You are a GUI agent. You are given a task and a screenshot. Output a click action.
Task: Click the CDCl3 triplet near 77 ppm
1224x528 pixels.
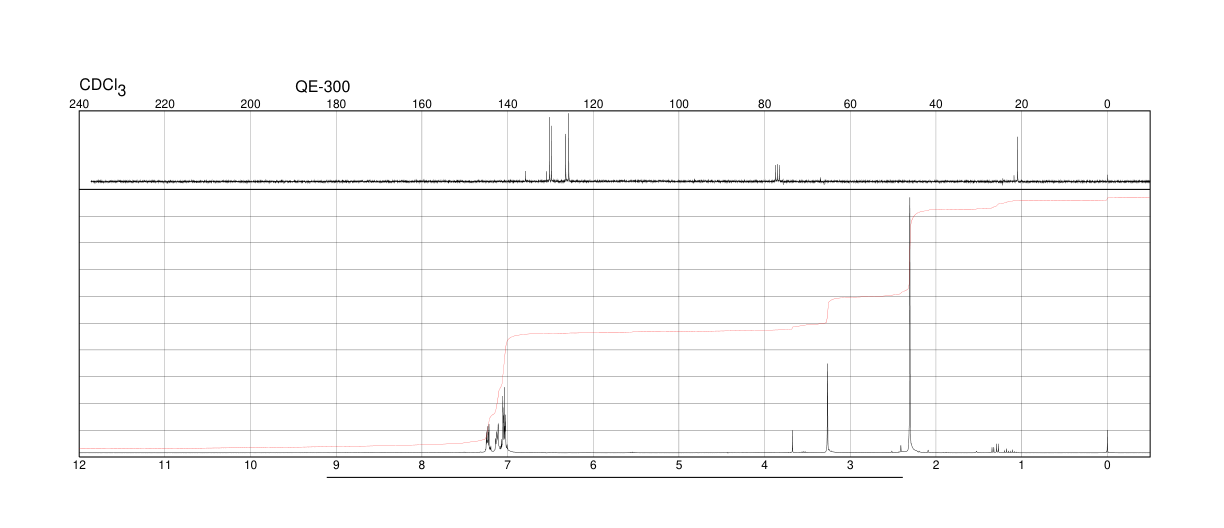pos(777,172)
